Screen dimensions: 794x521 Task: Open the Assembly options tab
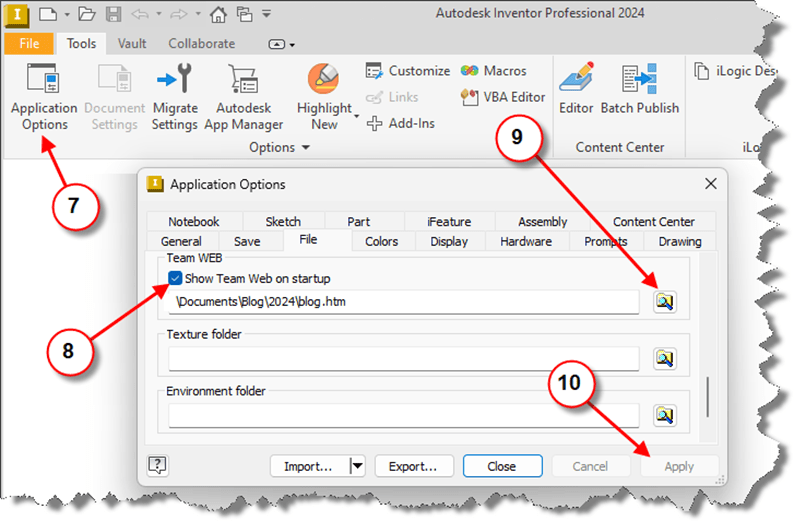coord(542,222)
